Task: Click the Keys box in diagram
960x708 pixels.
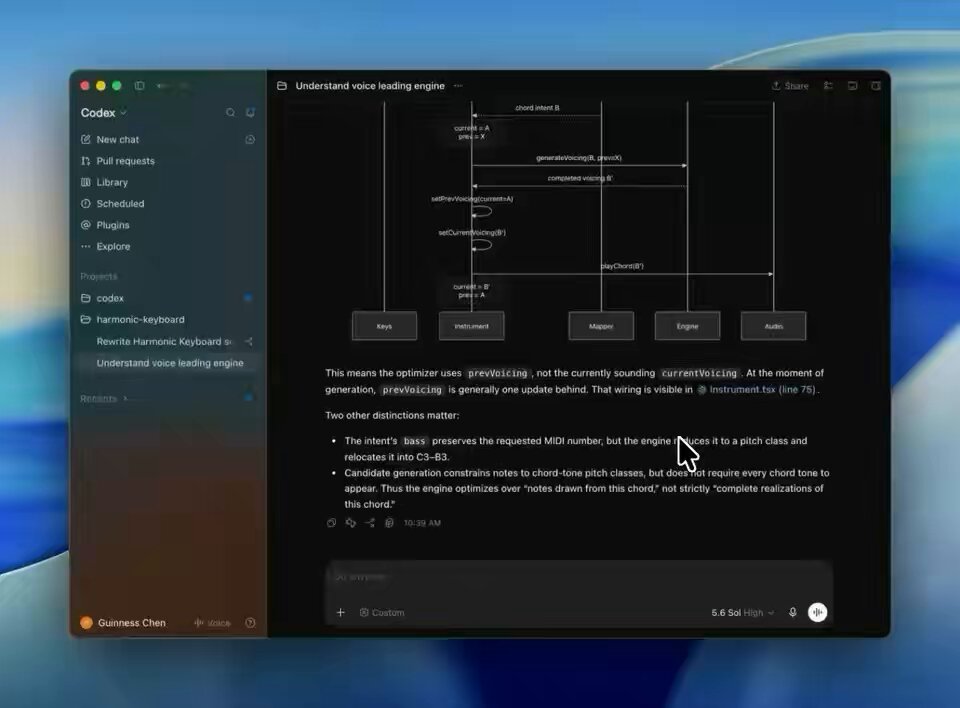Action: pyautogui.click(x=384, y=326)
